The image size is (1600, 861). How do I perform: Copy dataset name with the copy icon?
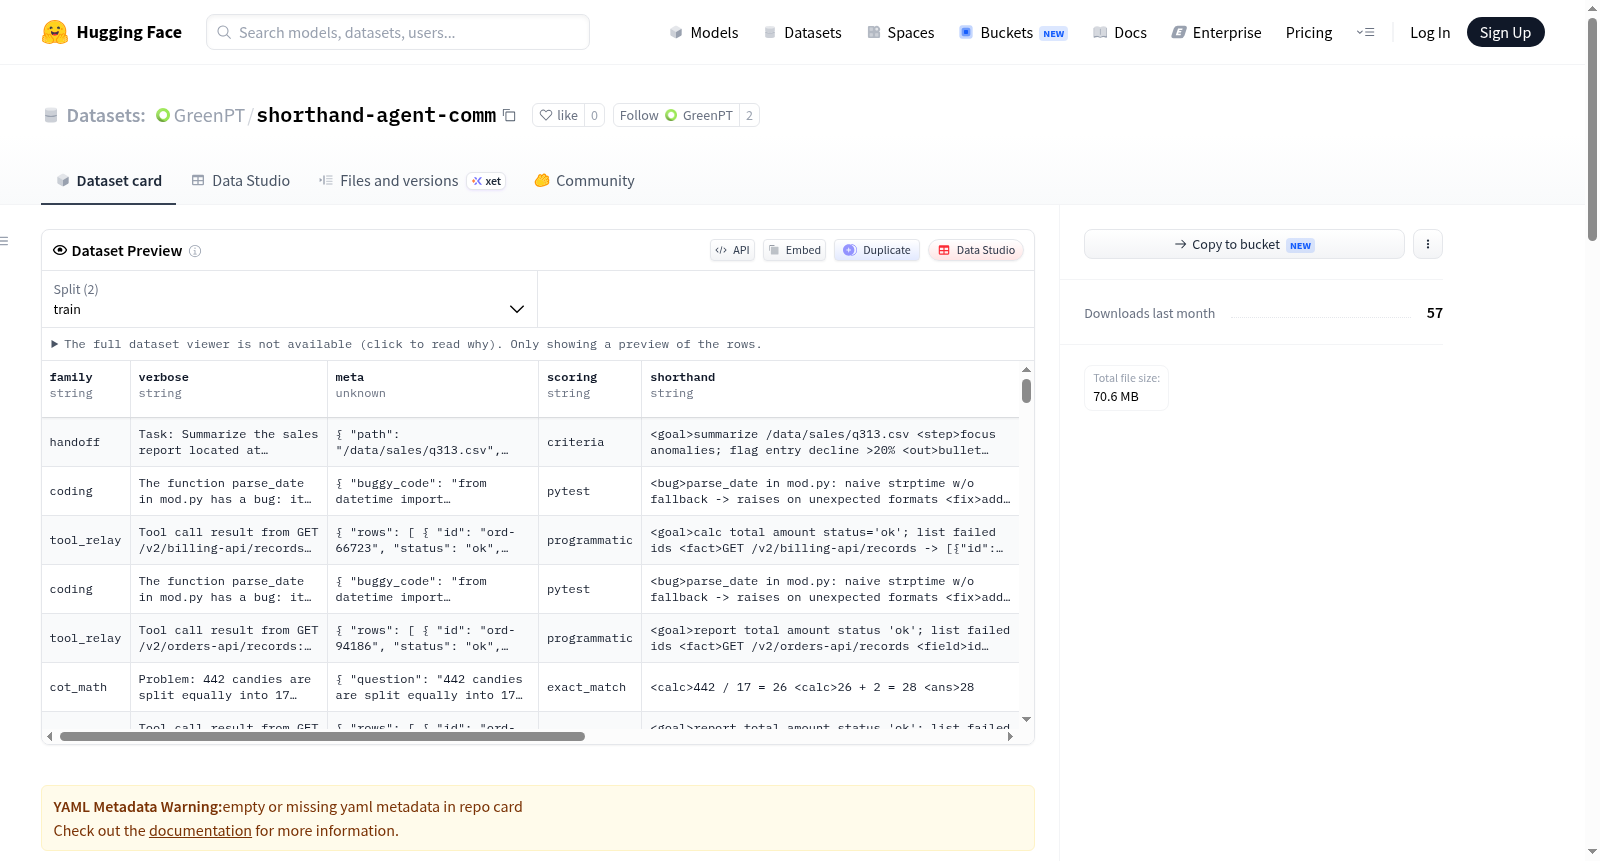tap(509, 115)
